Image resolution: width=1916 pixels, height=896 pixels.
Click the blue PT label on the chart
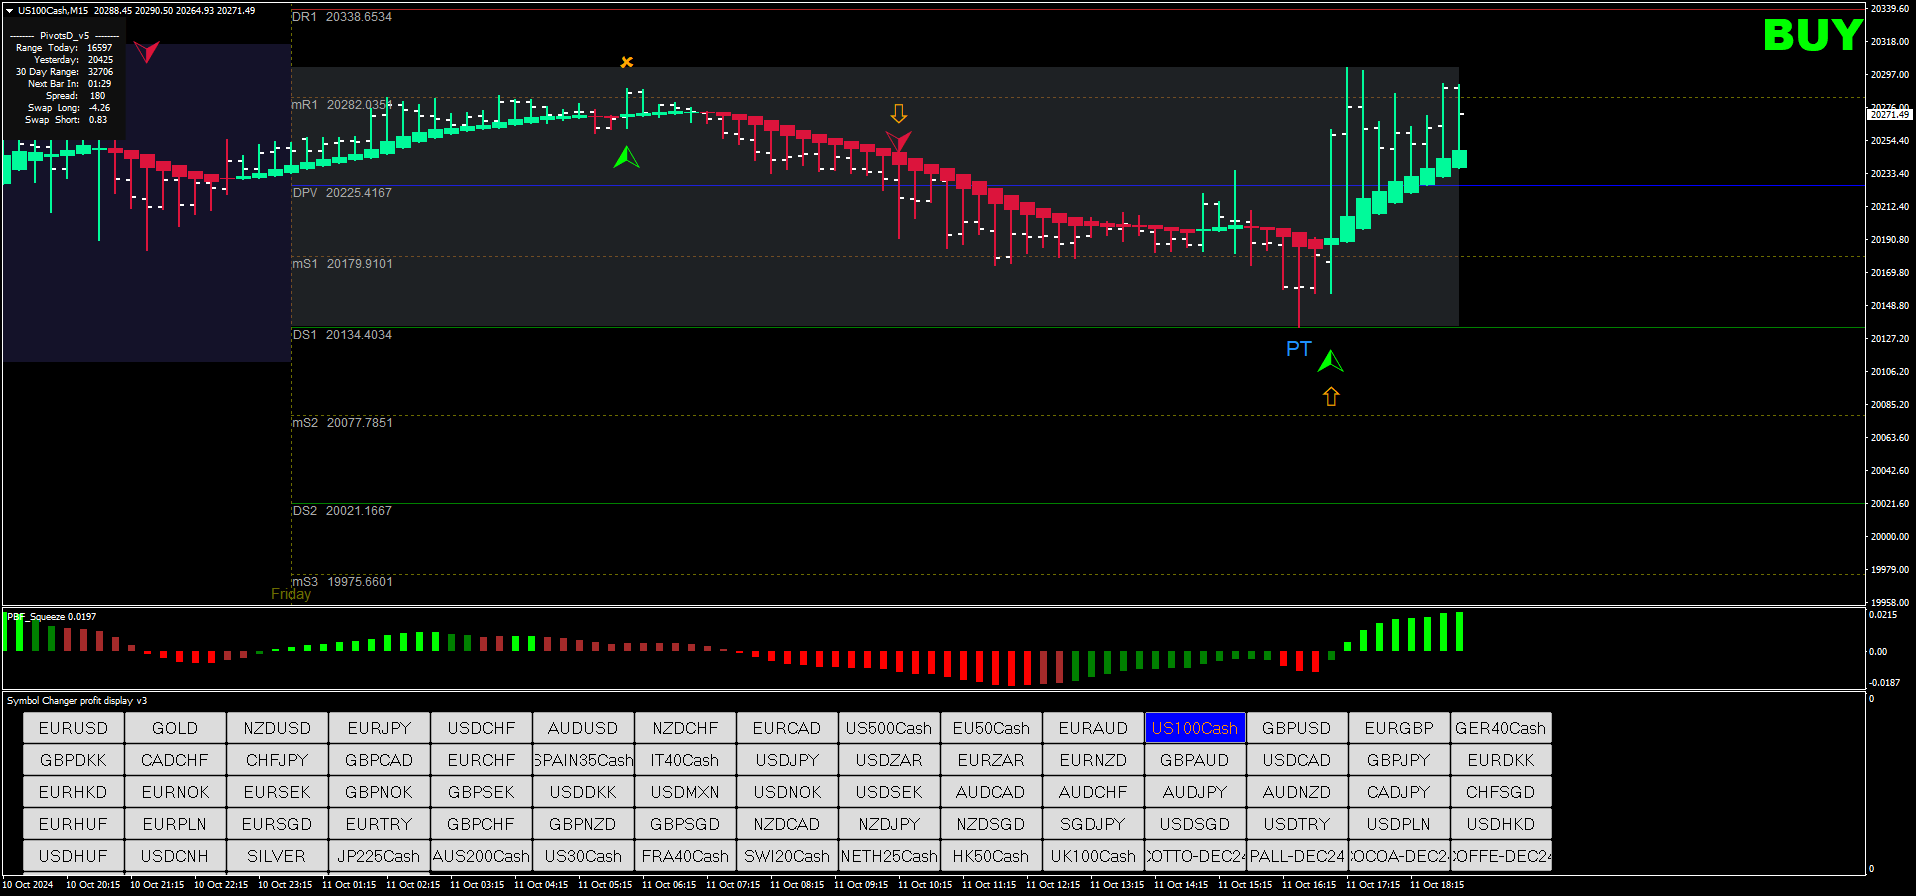click(x=1298, y=349)
